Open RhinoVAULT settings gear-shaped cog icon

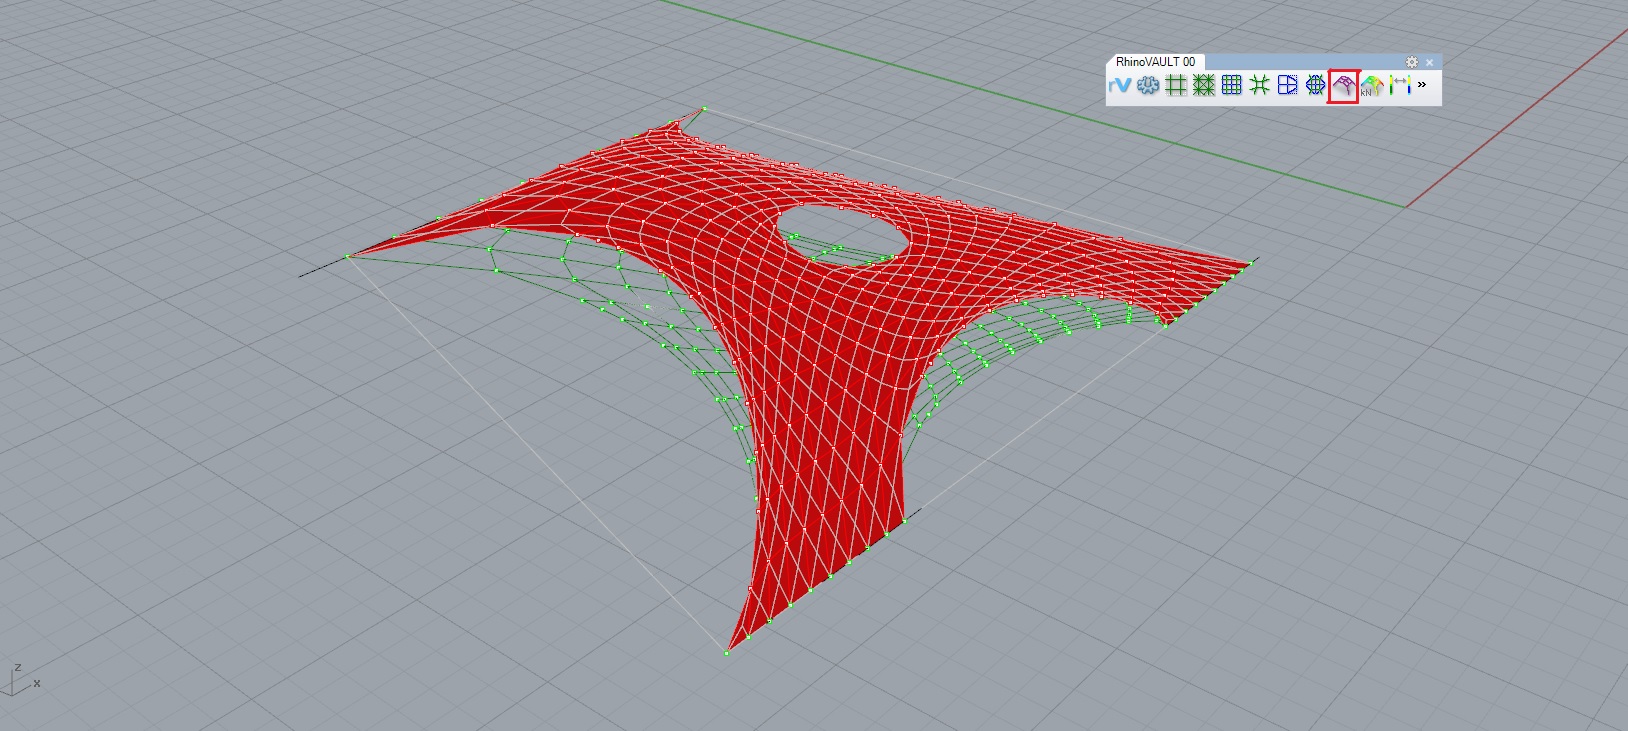coord(1148,86)
